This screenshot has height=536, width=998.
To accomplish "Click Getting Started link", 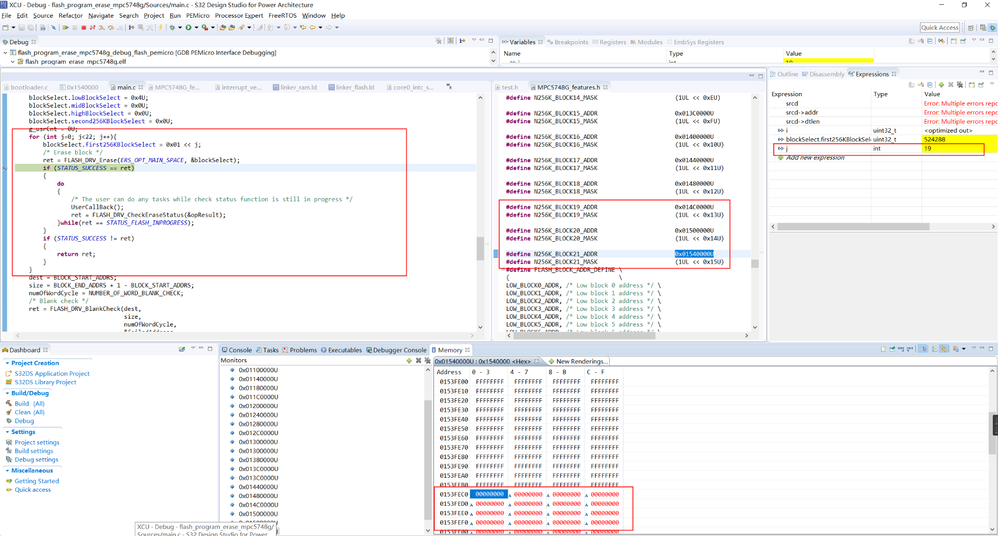I will pyautogui.click(x=37, y=481).
